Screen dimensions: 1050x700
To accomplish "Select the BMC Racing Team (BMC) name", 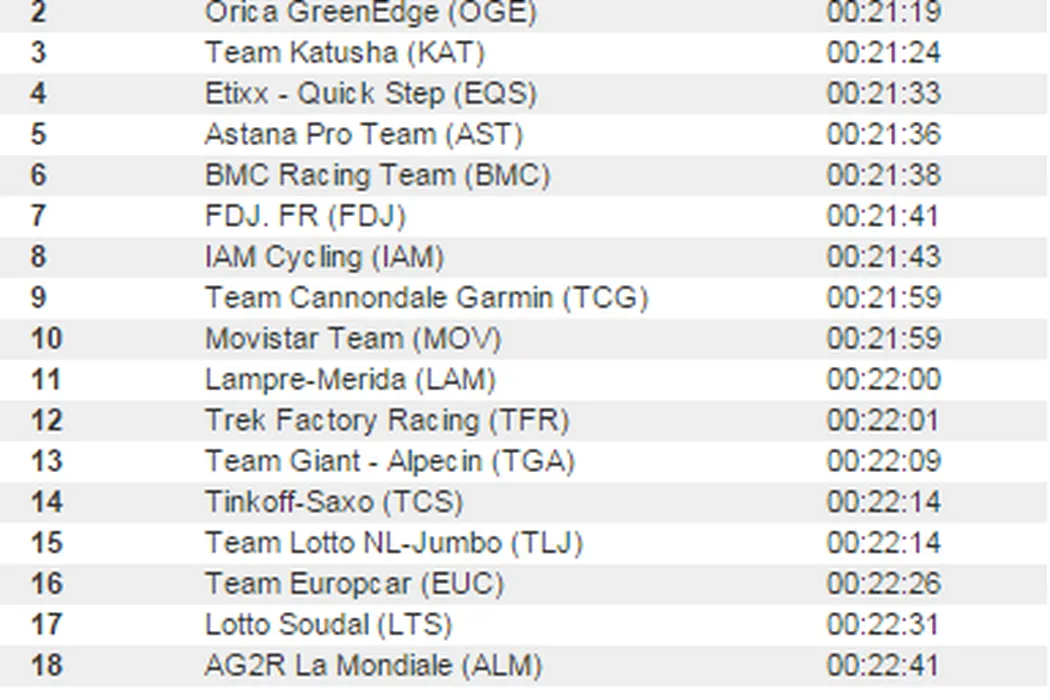I will coord(377,175).
